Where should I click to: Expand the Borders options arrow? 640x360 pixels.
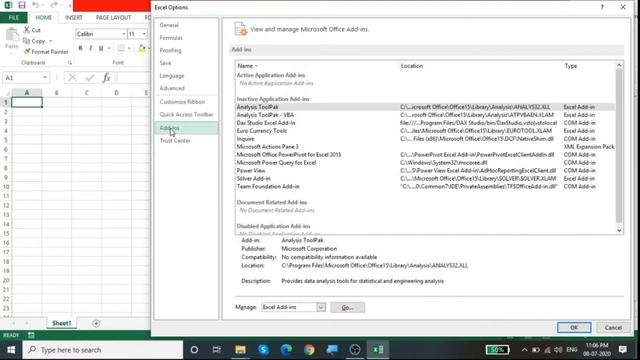(129, 48)
